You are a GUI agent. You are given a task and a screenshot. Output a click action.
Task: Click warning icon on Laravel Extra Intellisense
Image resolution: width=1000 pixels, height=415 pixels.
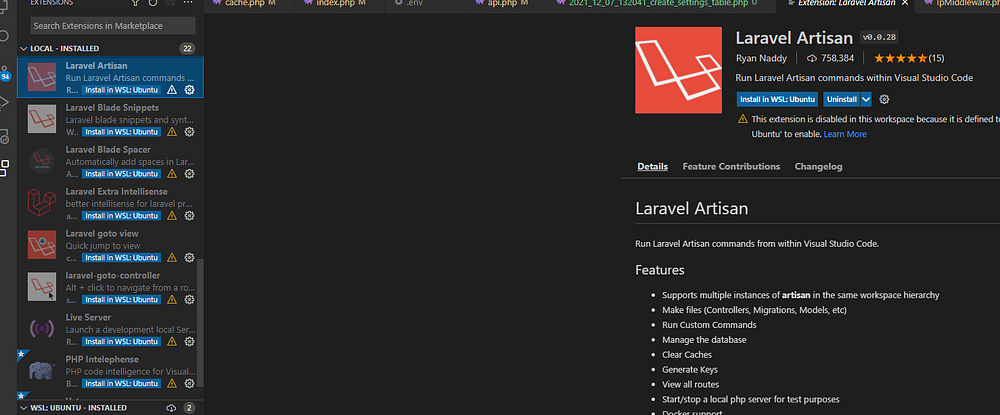click(x=172, y=215)
